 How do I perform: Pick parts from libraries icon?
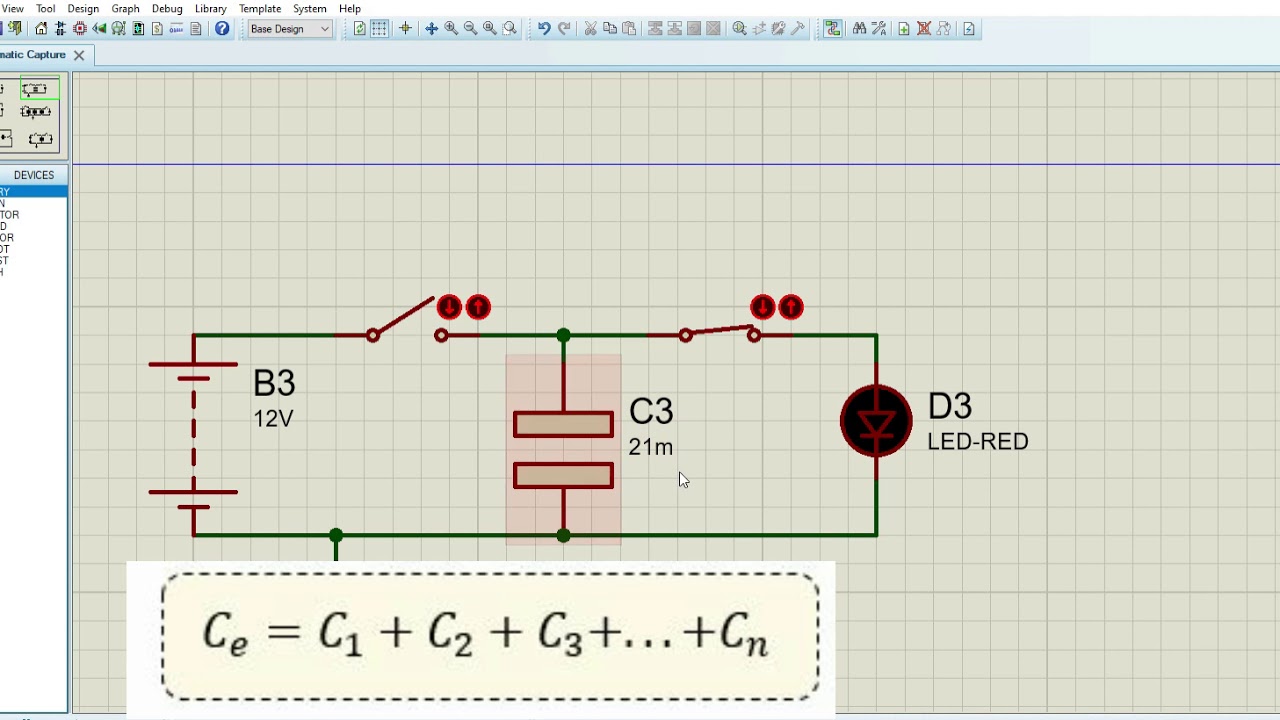[739, 29]
